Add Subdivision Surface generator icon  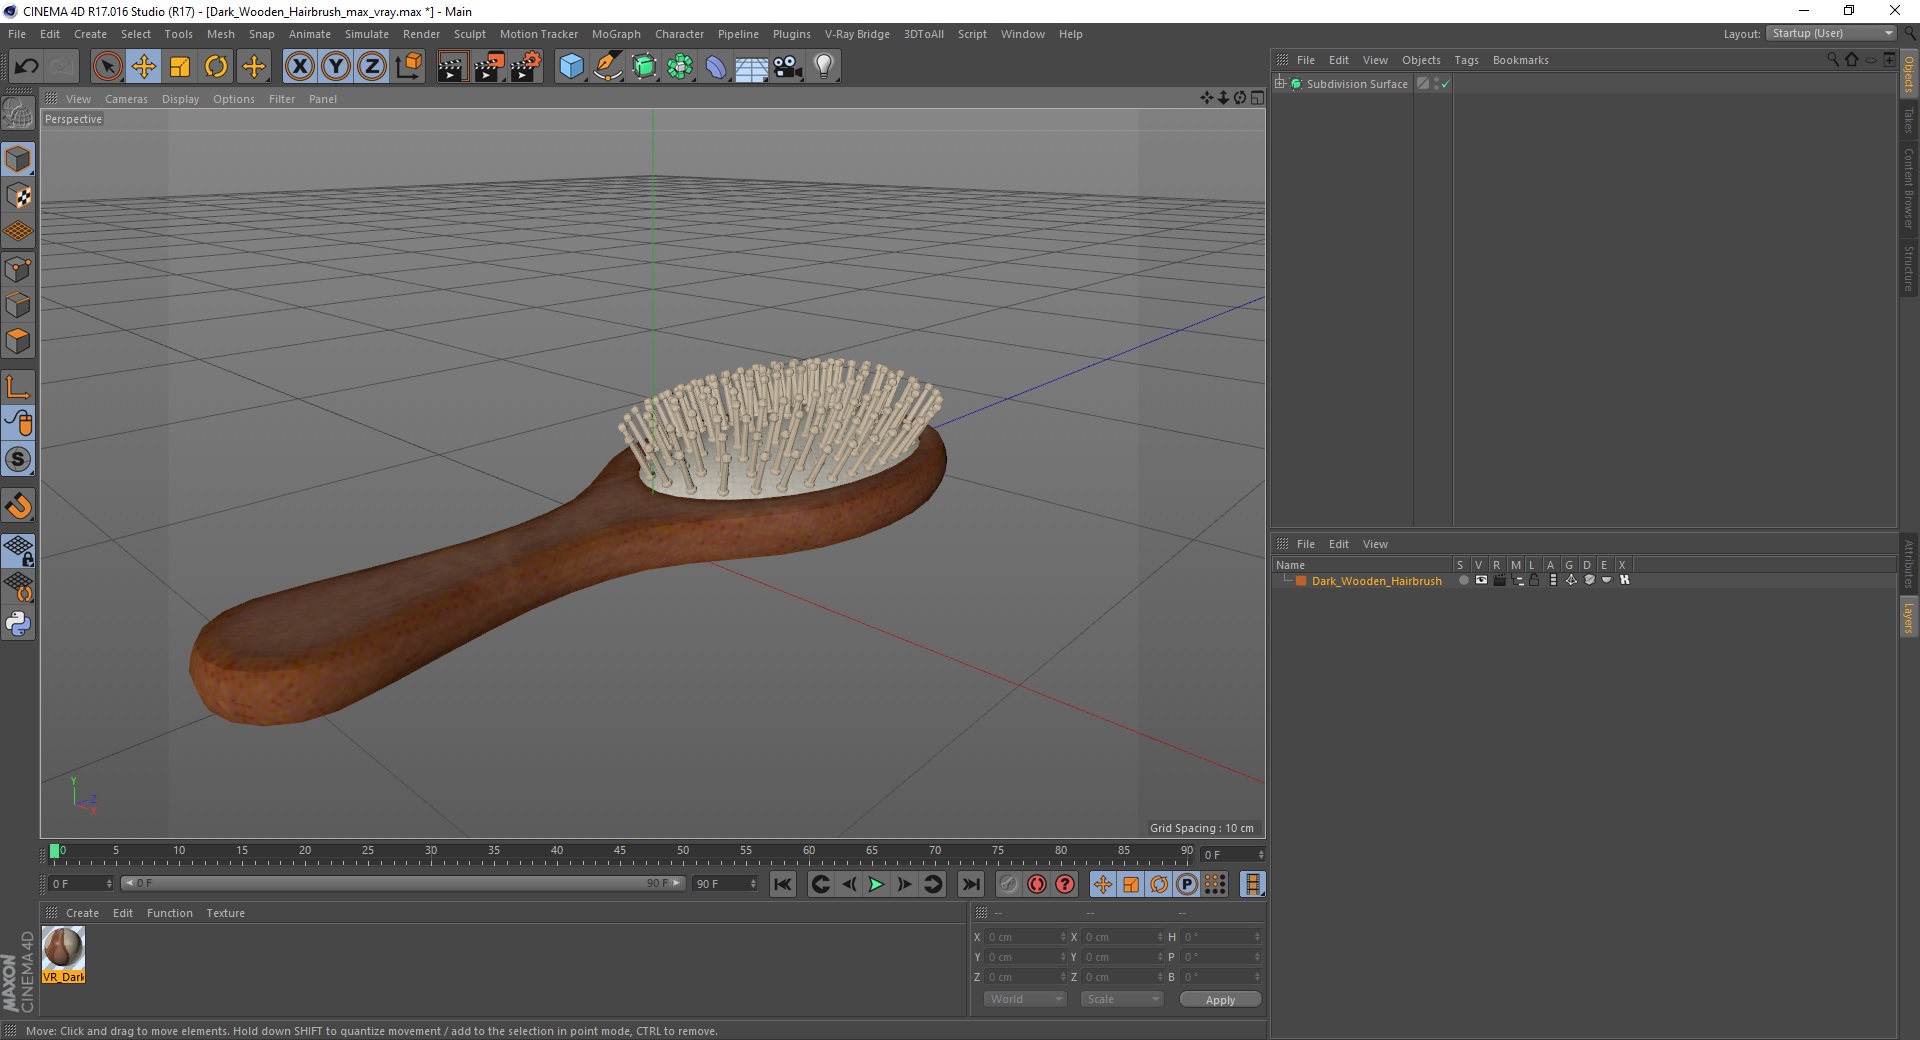click(644, 67)
